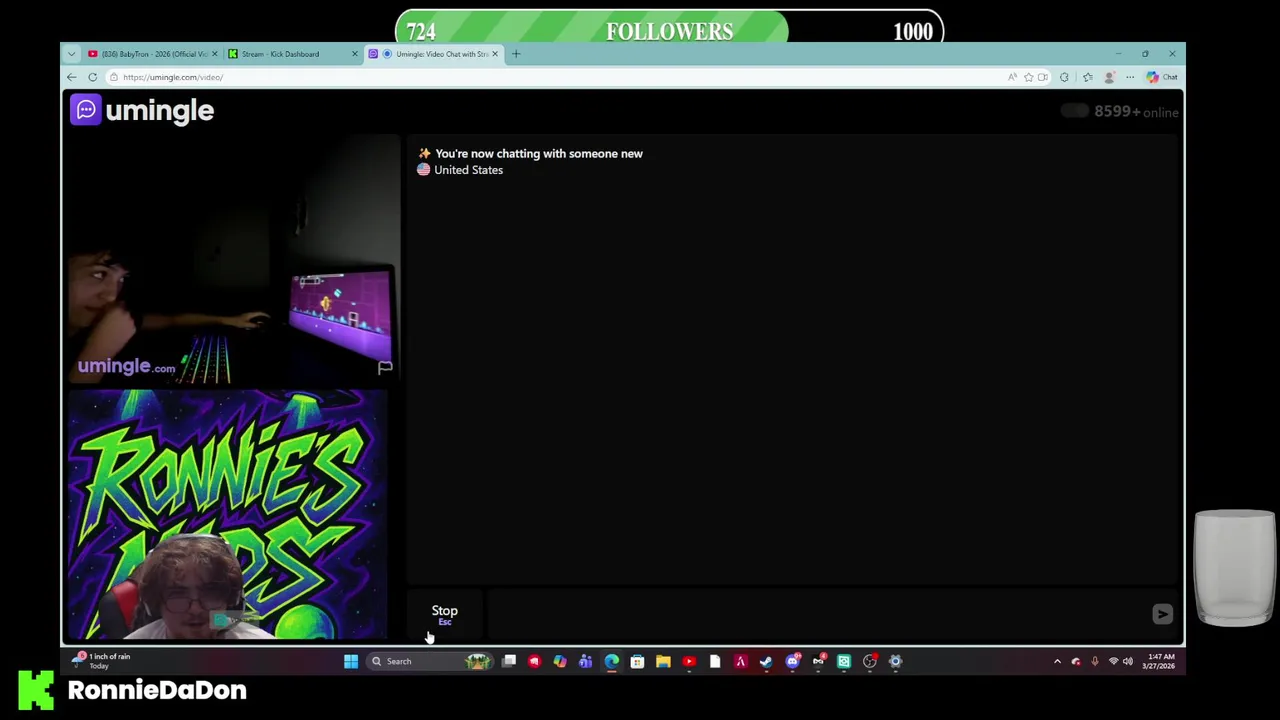Stop the current chat
1280x720 pixels.
tap(444, 614)
